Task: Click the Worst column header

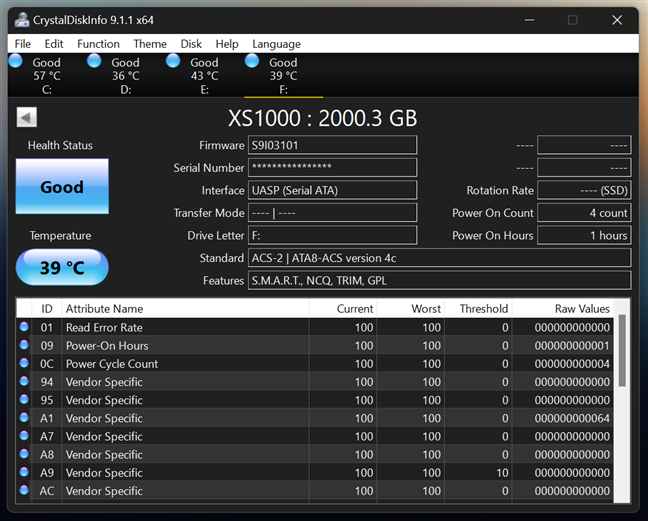Action: [x=410, y=308]
